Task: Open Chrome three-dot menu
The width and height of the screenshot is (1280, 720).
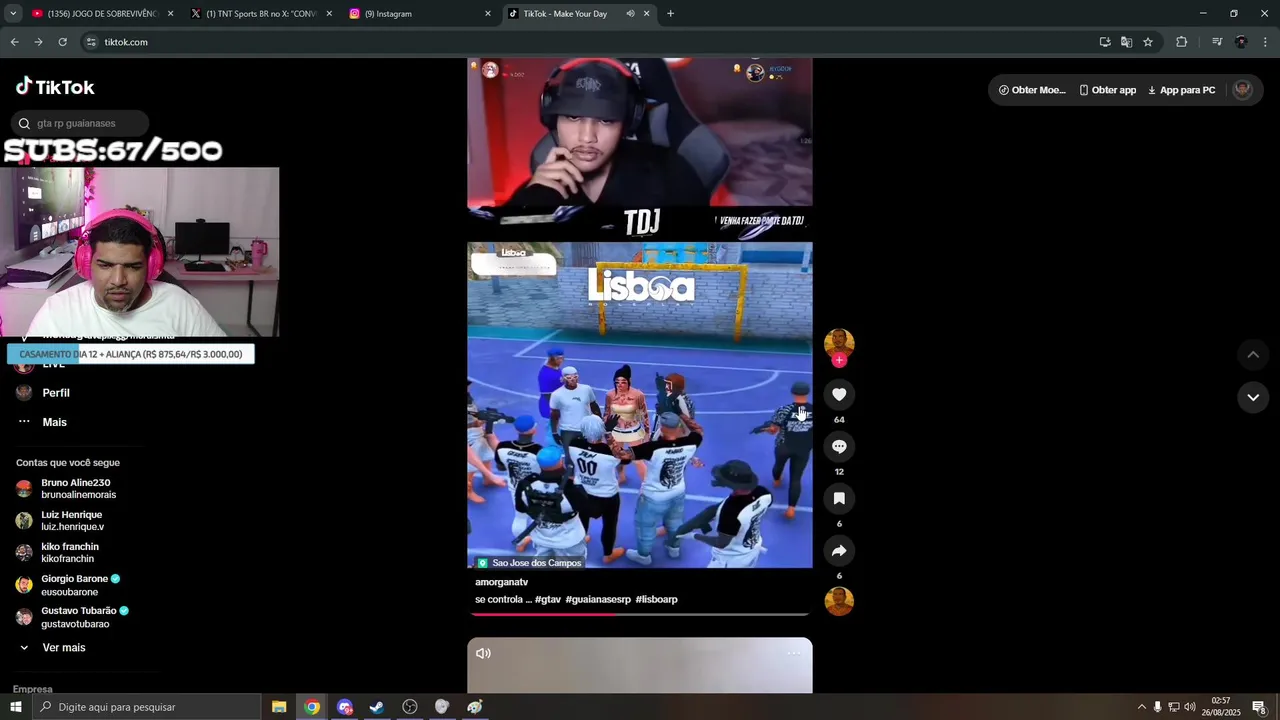Action: (1266, 42)
